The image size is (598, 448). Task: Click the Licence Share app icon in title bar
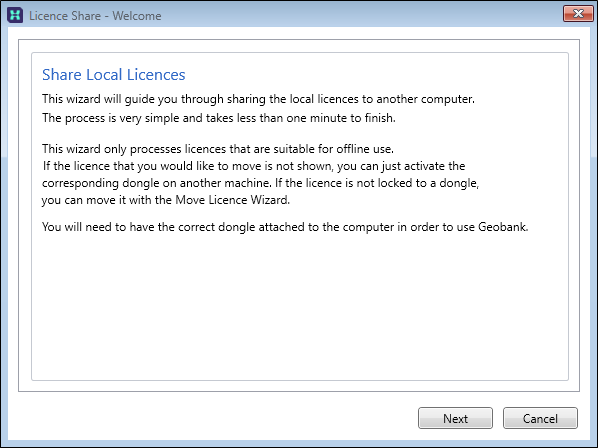[15, 15]
